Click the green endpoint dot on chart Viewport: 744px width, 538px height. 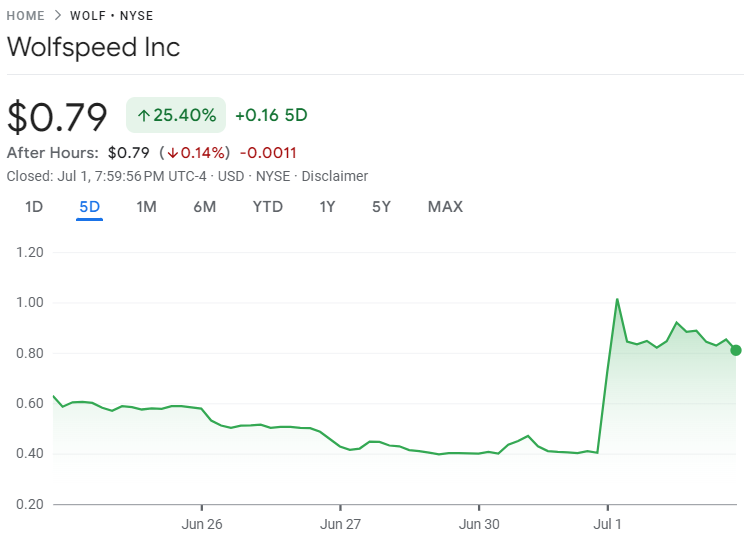pos(735,350)
